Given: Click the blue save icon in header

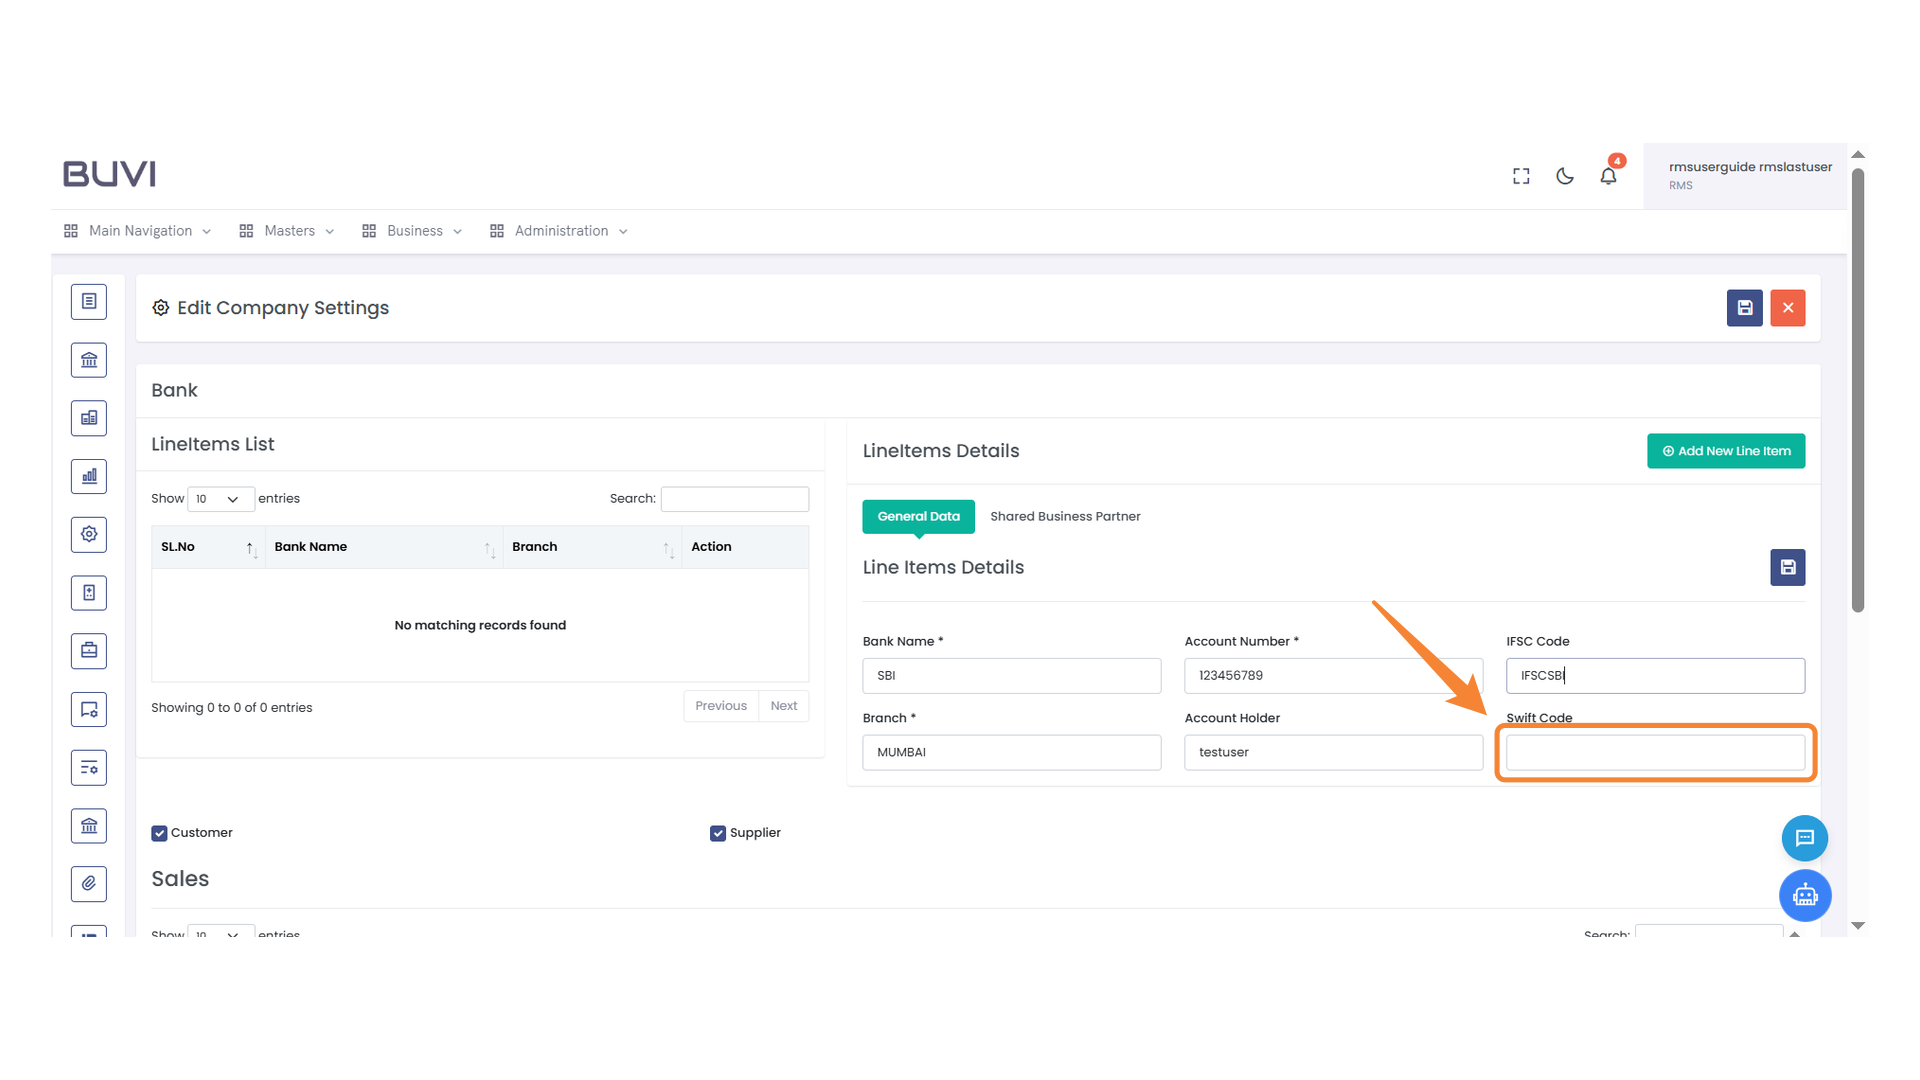Looking at the screenshot, I should [x=1744, y=308].
